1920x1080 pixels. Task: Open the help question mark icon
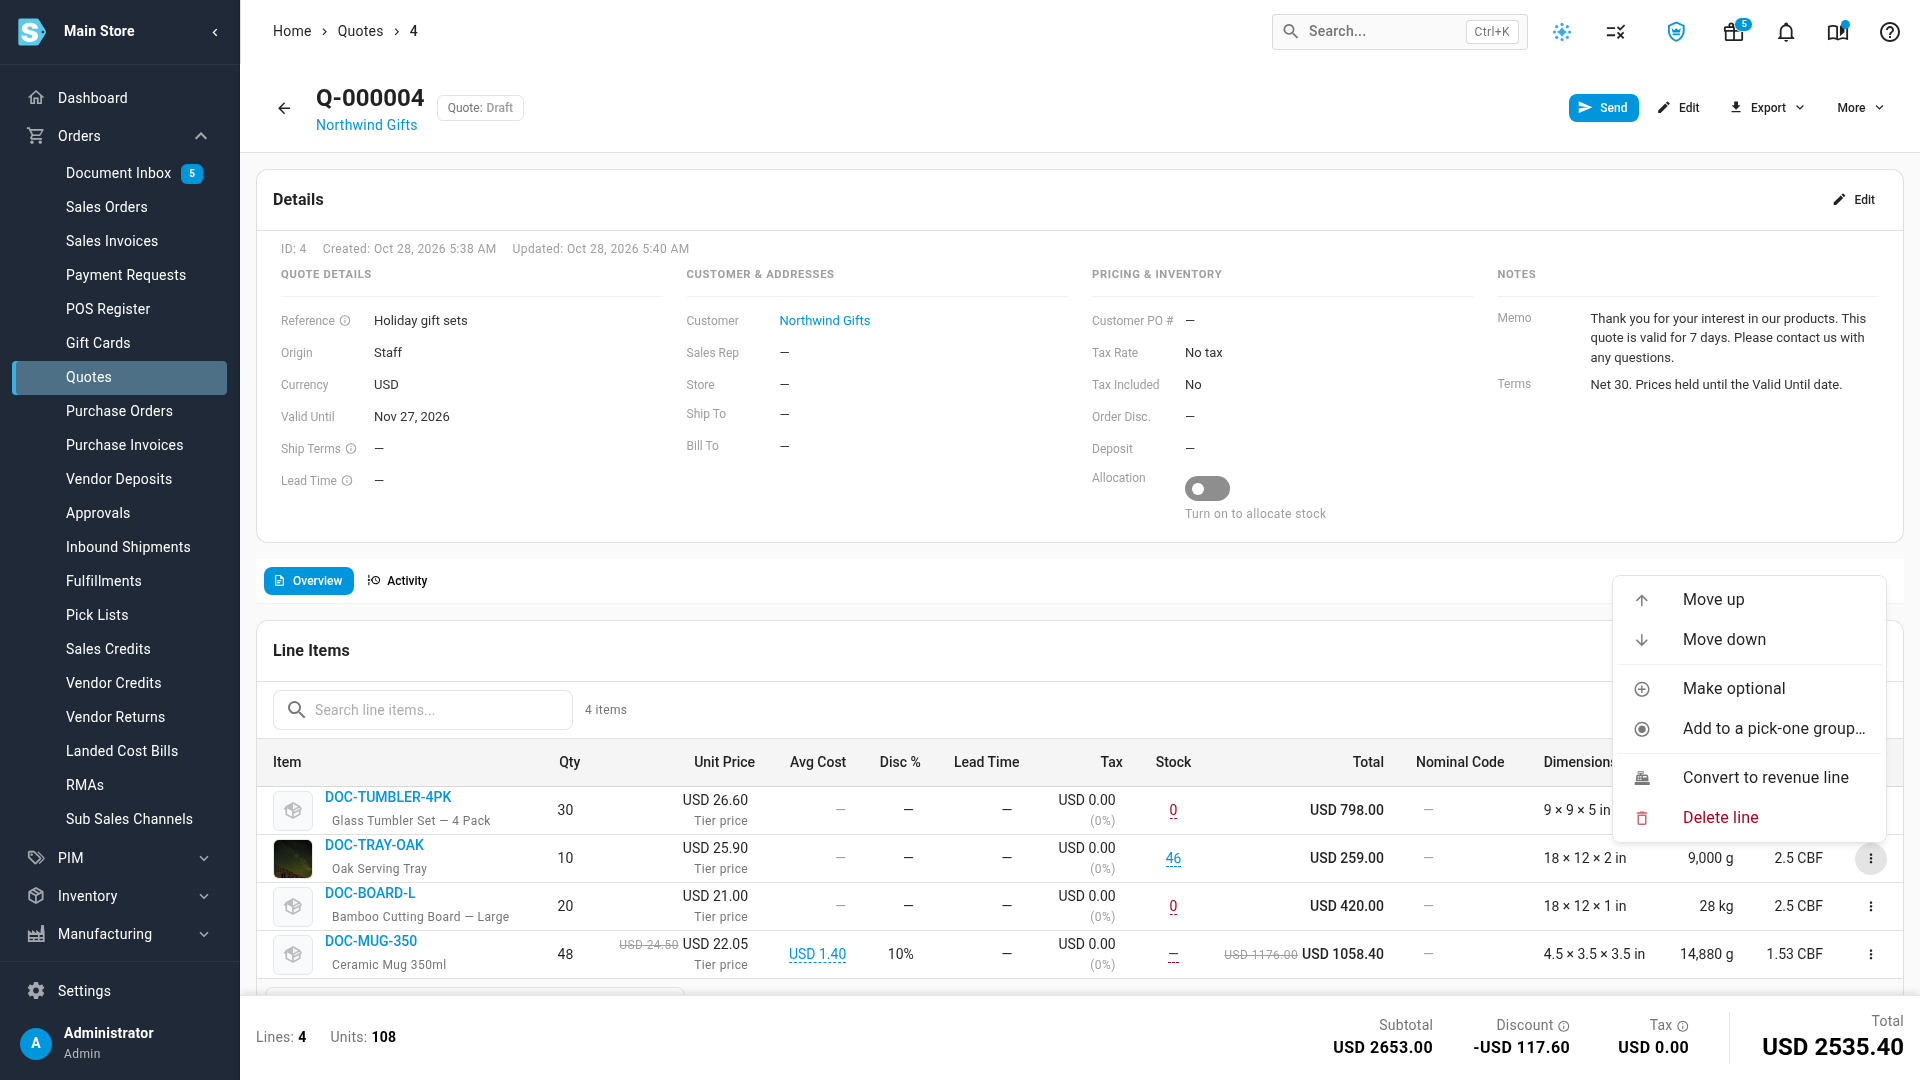pyautogui.click(x=1890, y=32)
